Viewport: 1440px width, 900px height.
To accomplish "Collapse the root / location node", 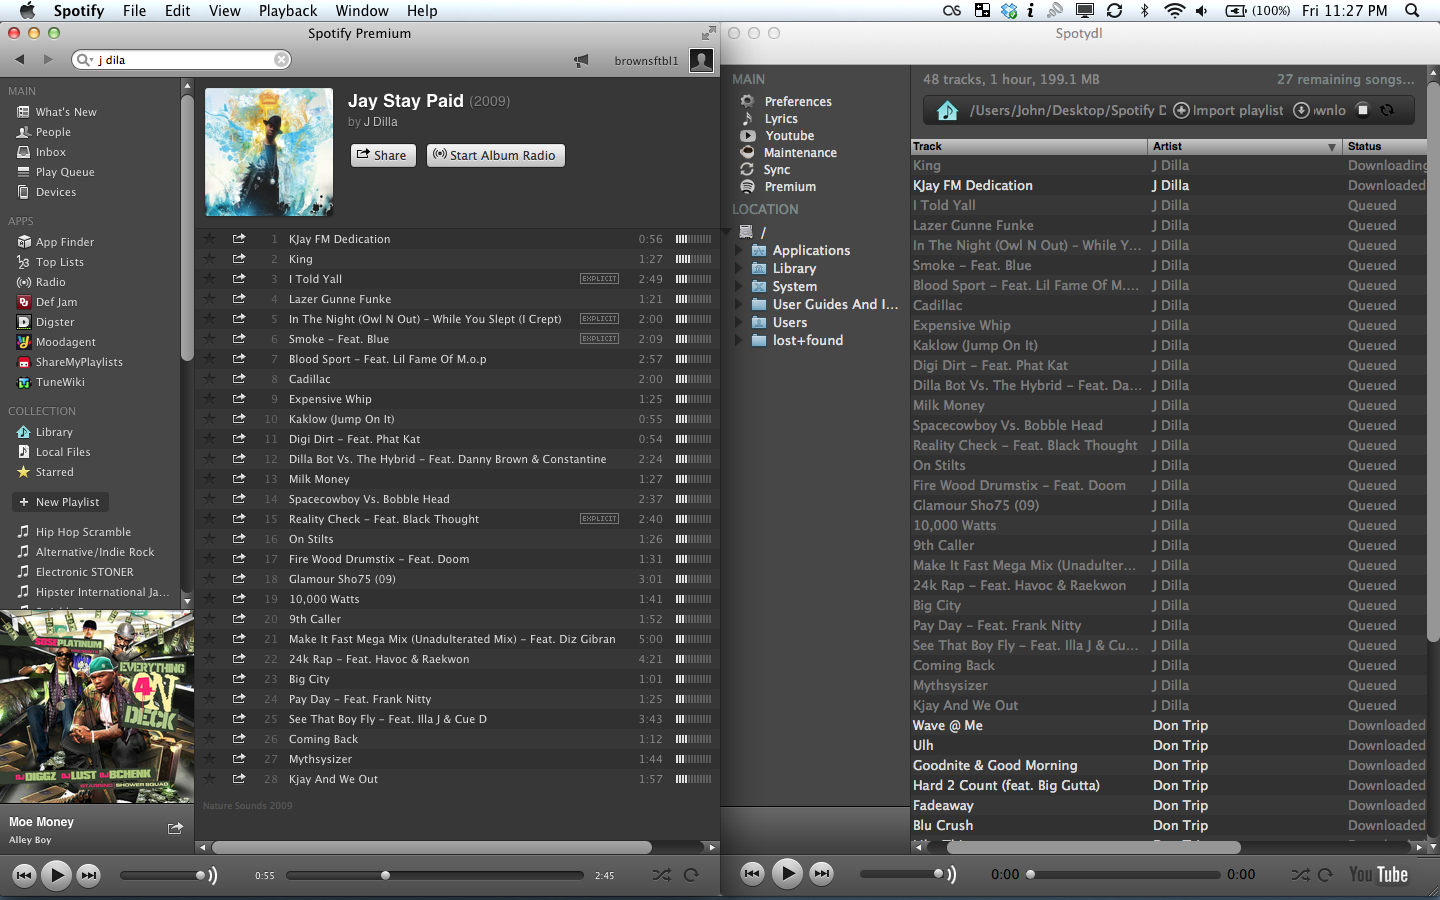I will tap(728, 232).
